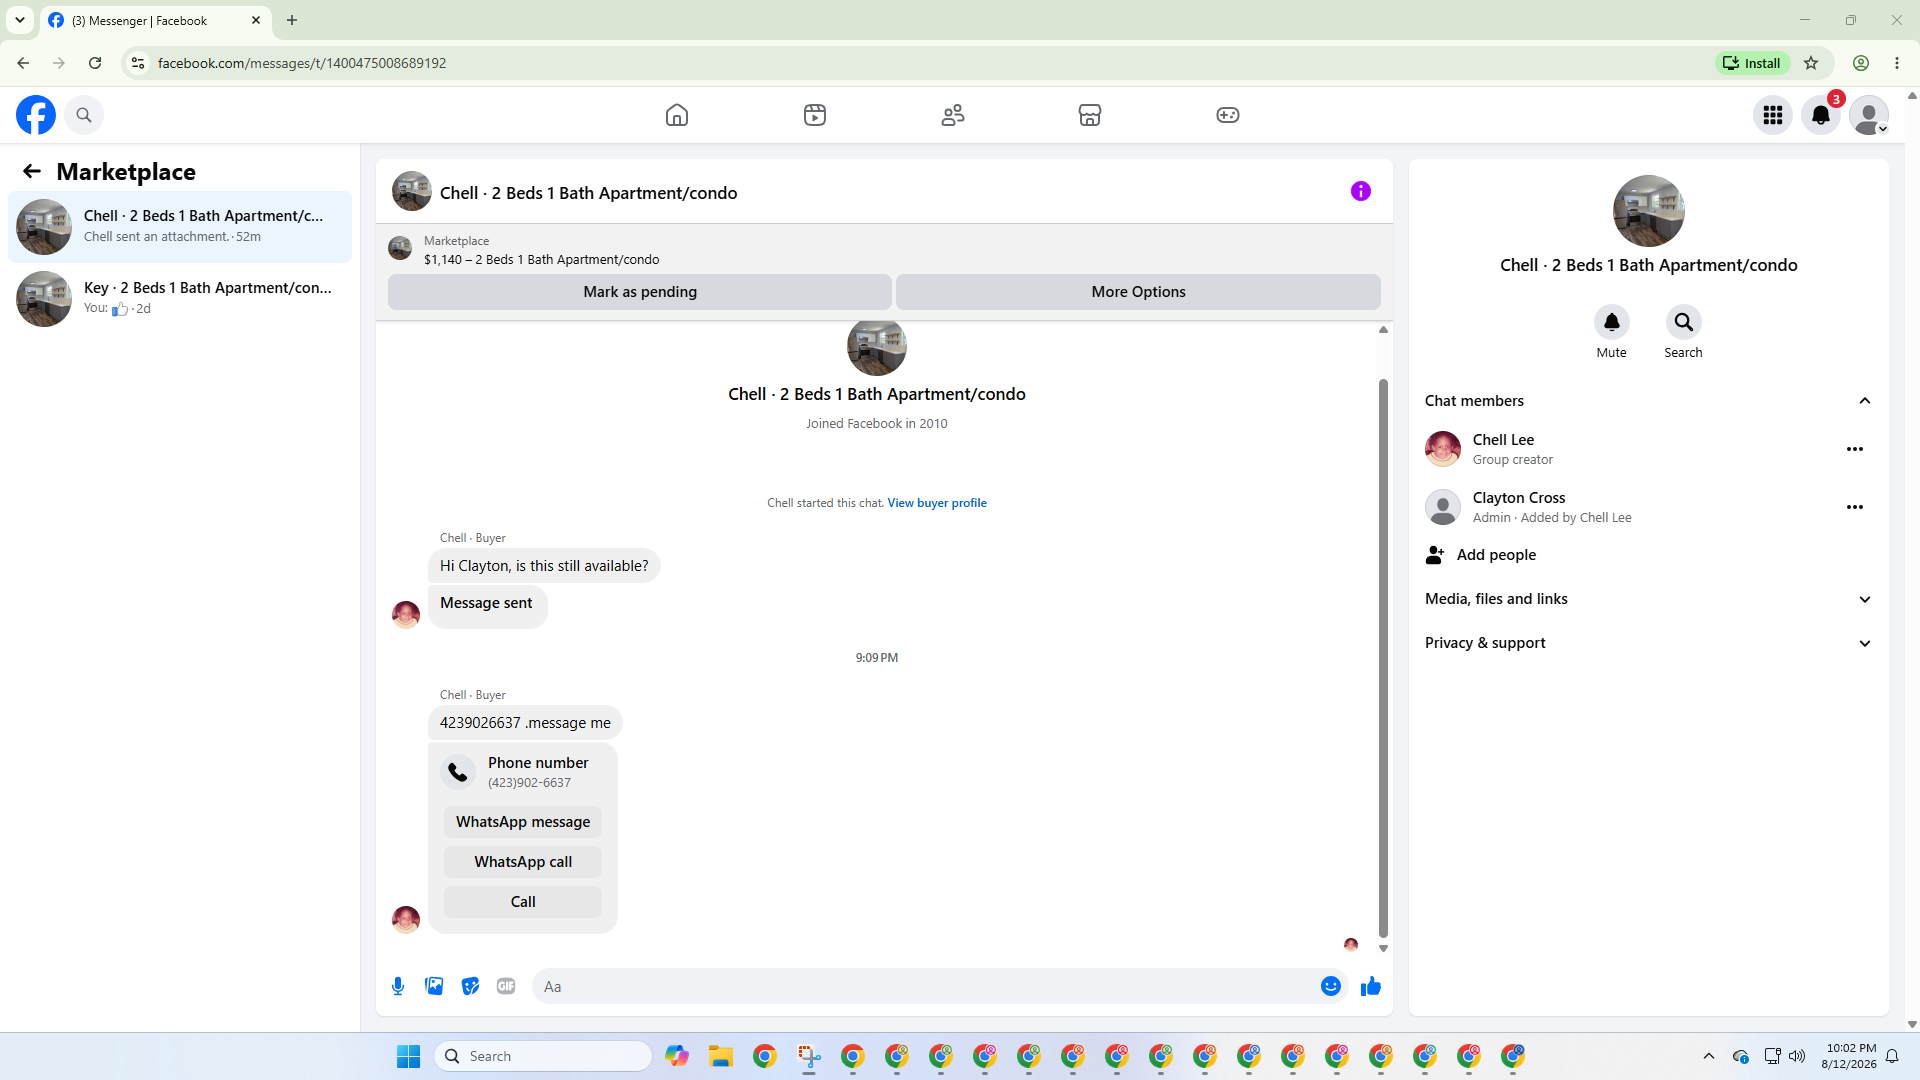This screenshot has width=1920, height=1080.
Task: Open Chrome profile icon
Action: pos(1861,63)
